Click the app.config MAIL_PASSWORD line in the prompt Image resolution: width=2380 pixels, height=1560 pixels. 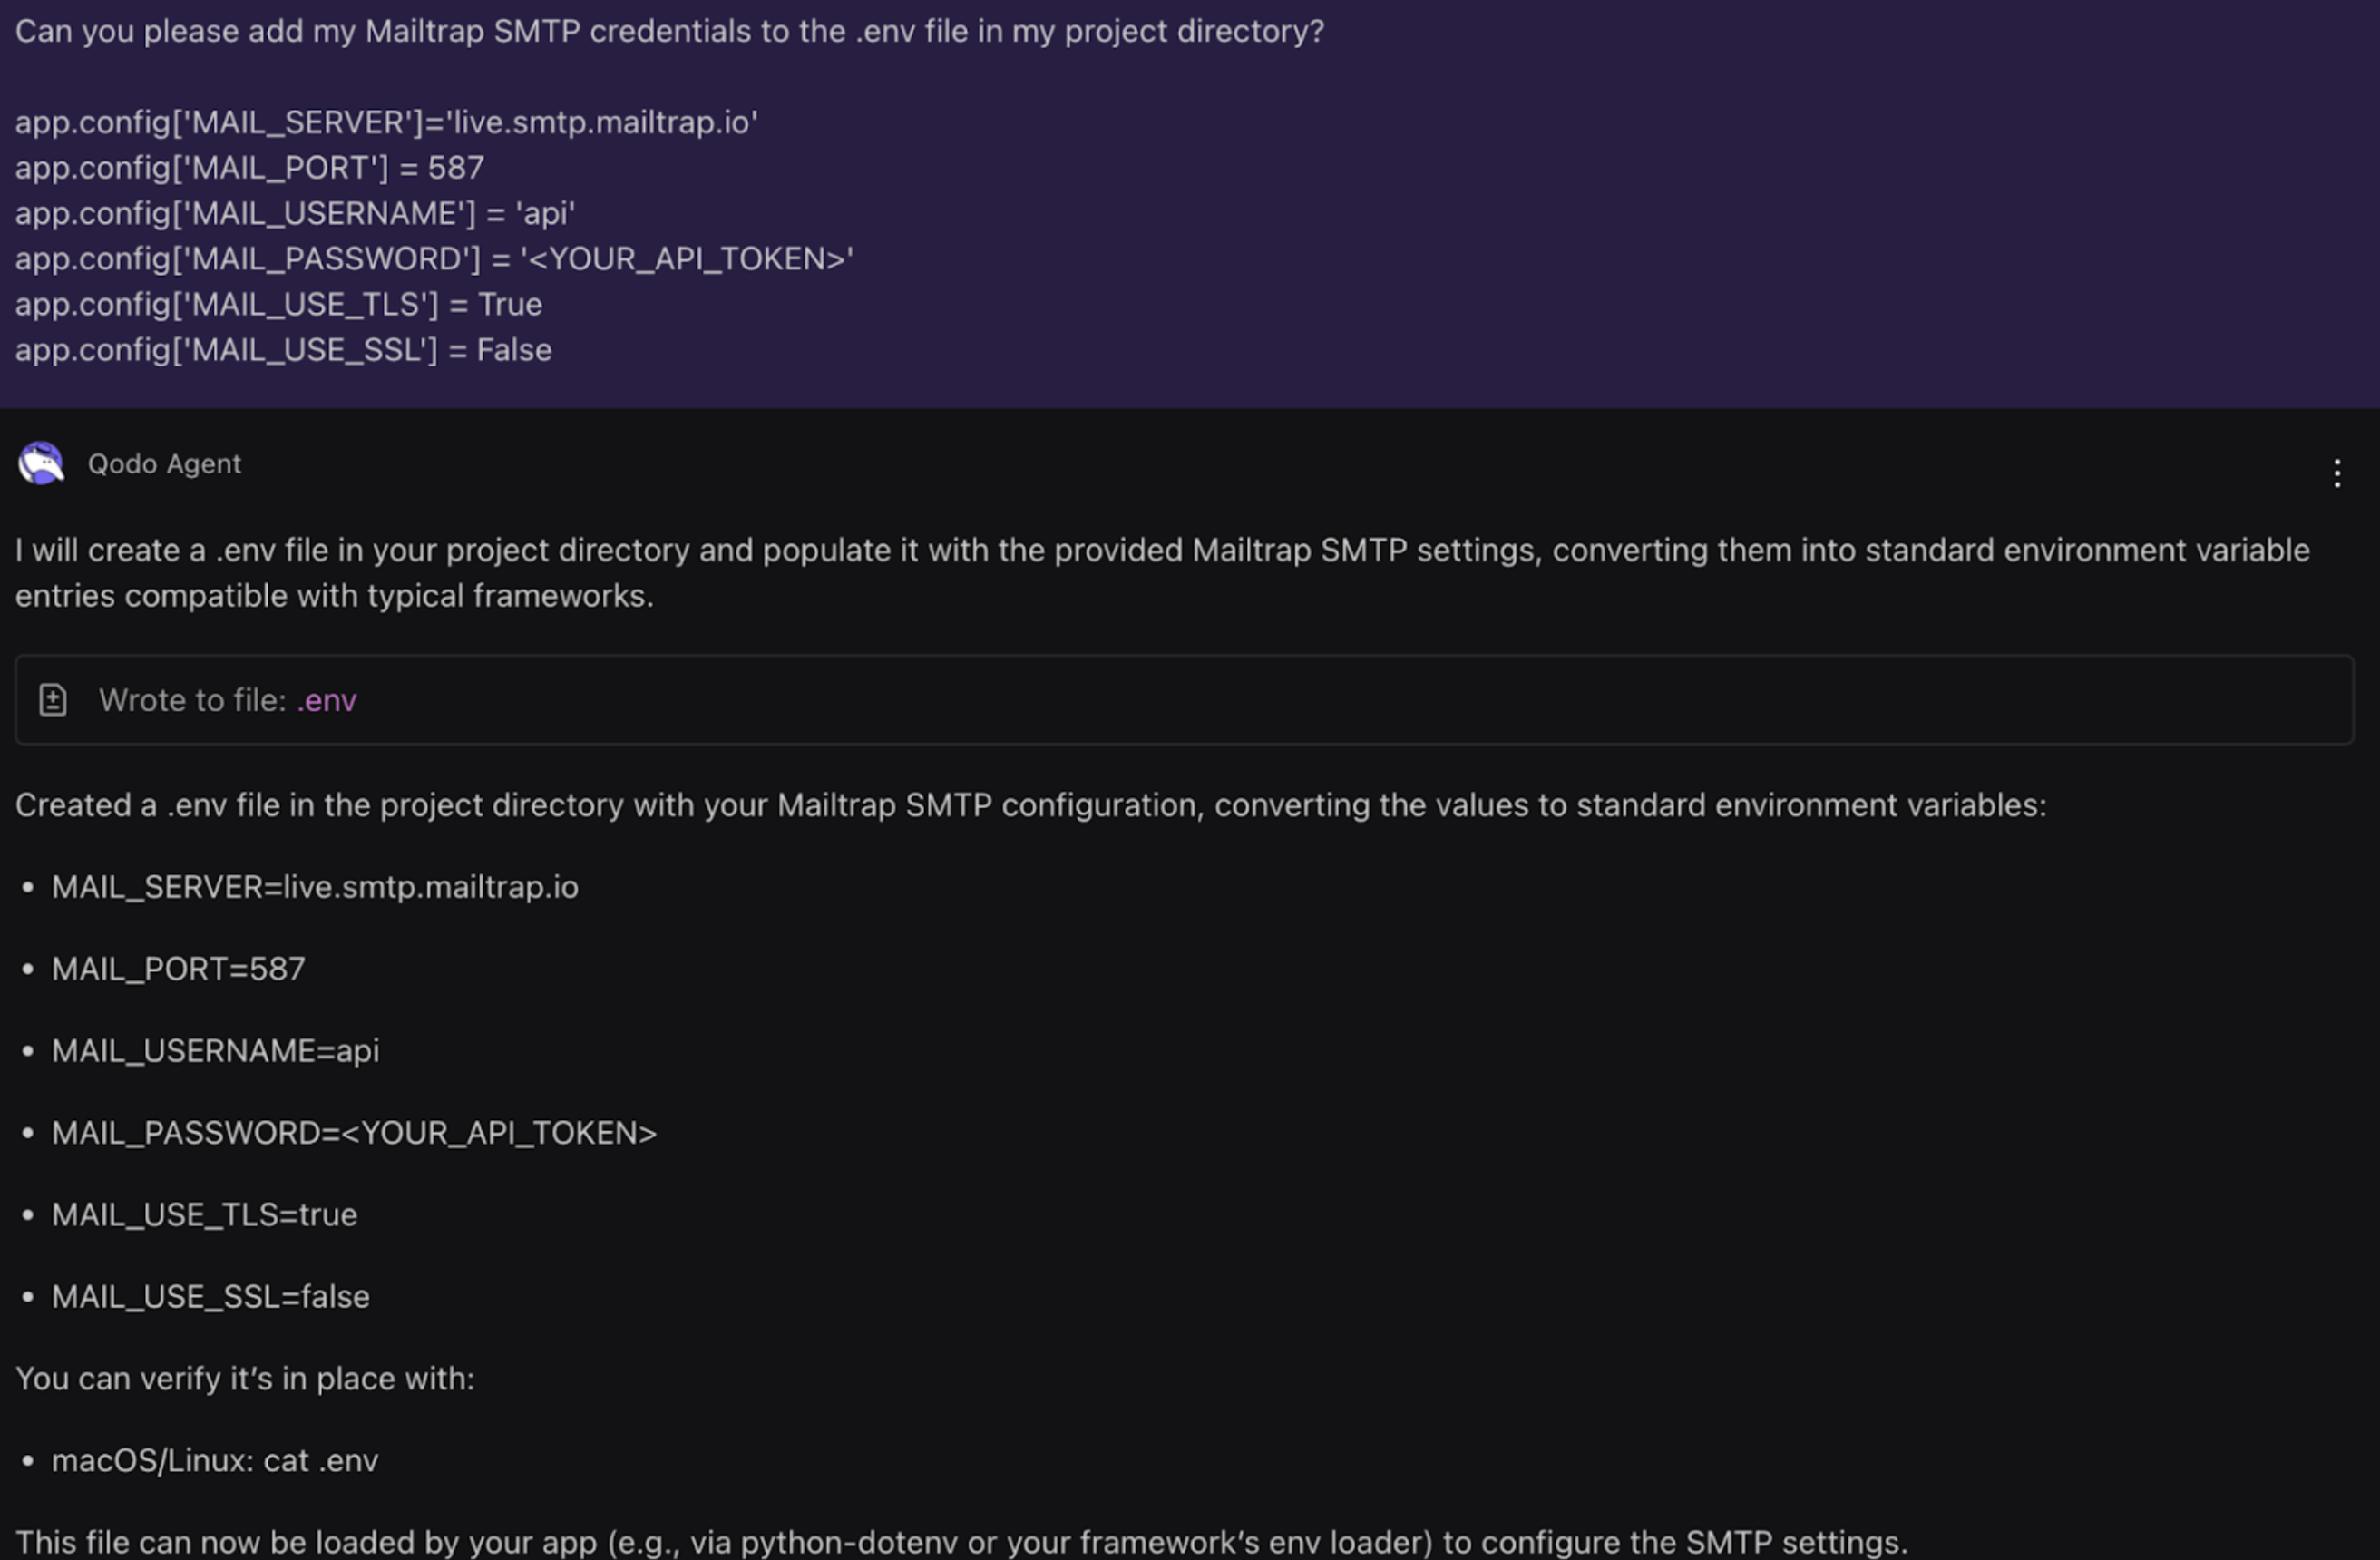click(x=434, y=259)
